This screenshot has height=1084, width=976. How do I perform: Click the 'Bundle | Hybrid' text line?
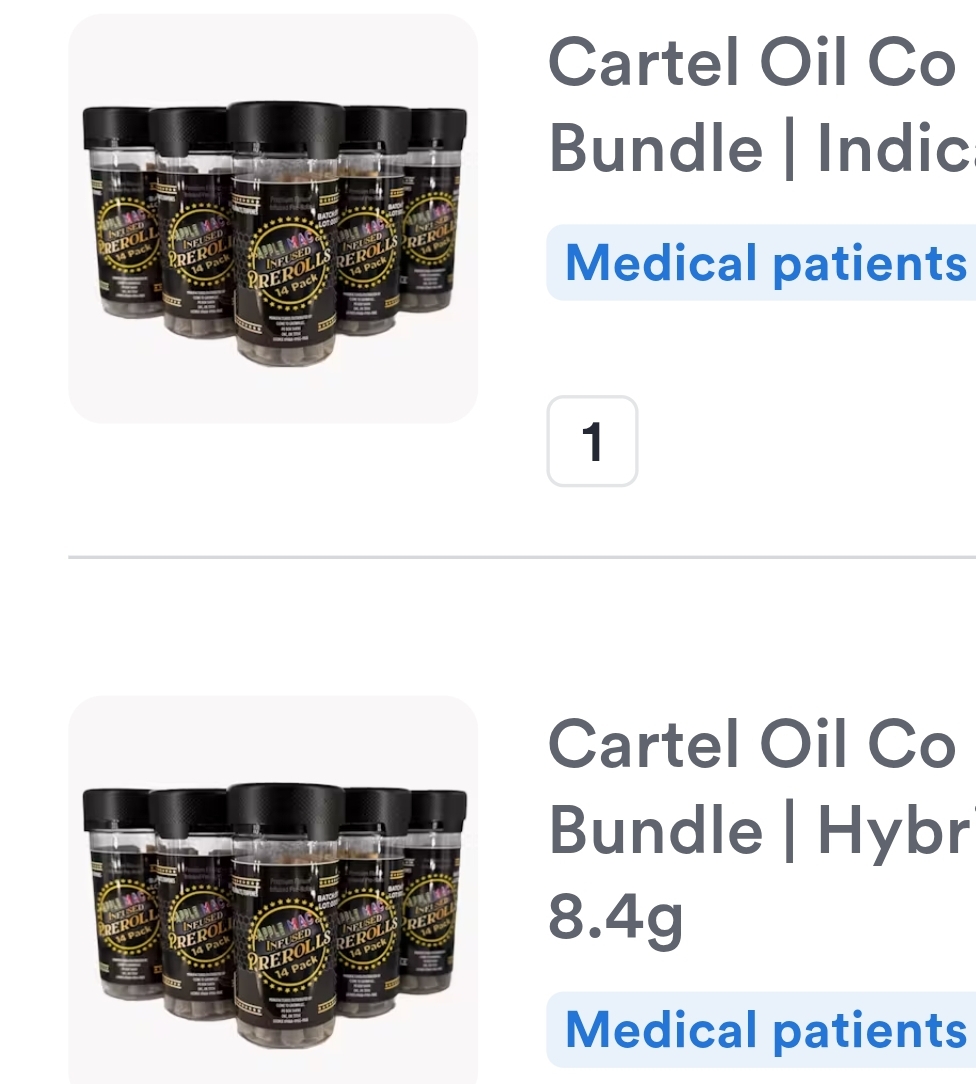click(762, 830)
